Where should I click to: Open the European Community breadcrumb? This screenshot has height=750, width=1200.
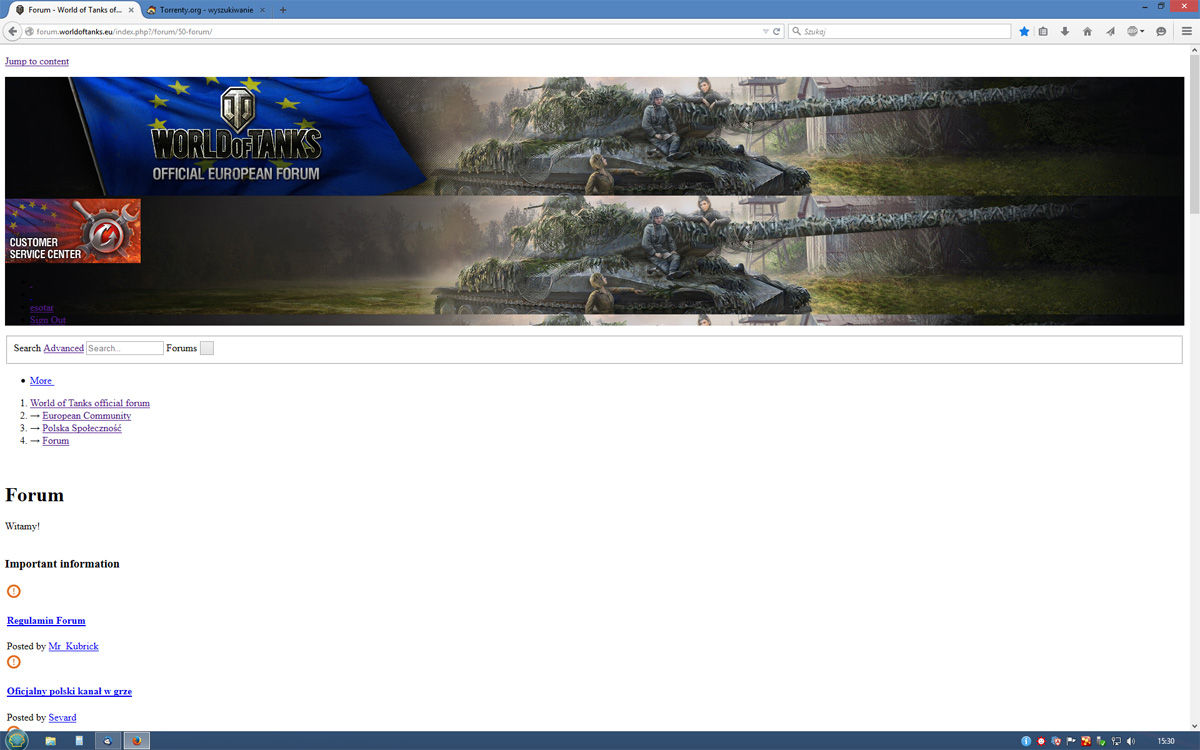click(87, 415)
